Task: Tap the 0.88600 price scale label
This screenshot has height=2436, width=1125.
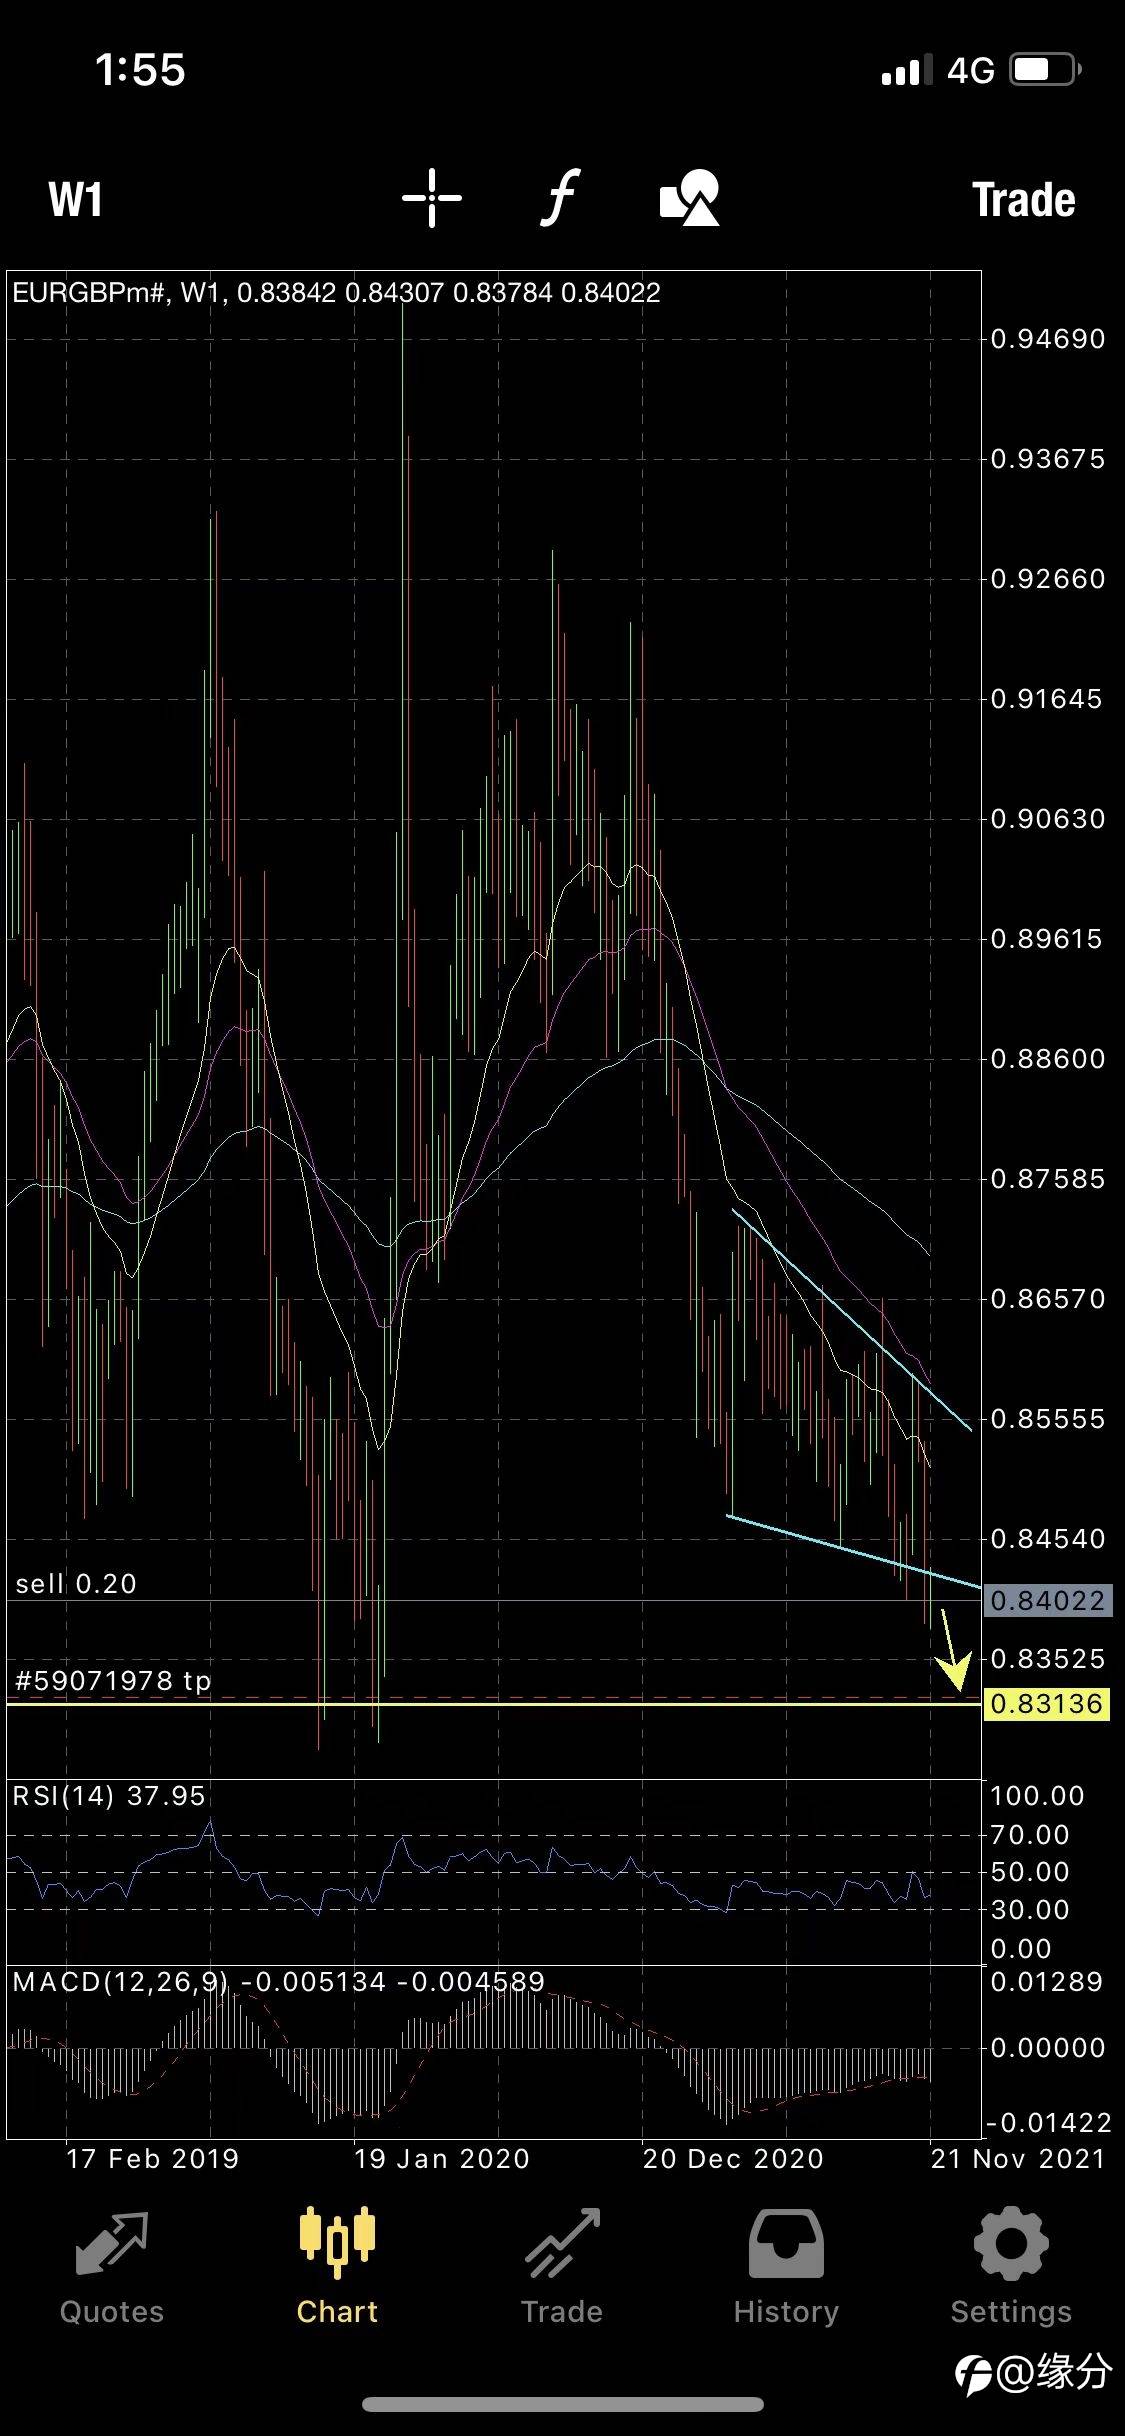Action: click(1048, 1059)
